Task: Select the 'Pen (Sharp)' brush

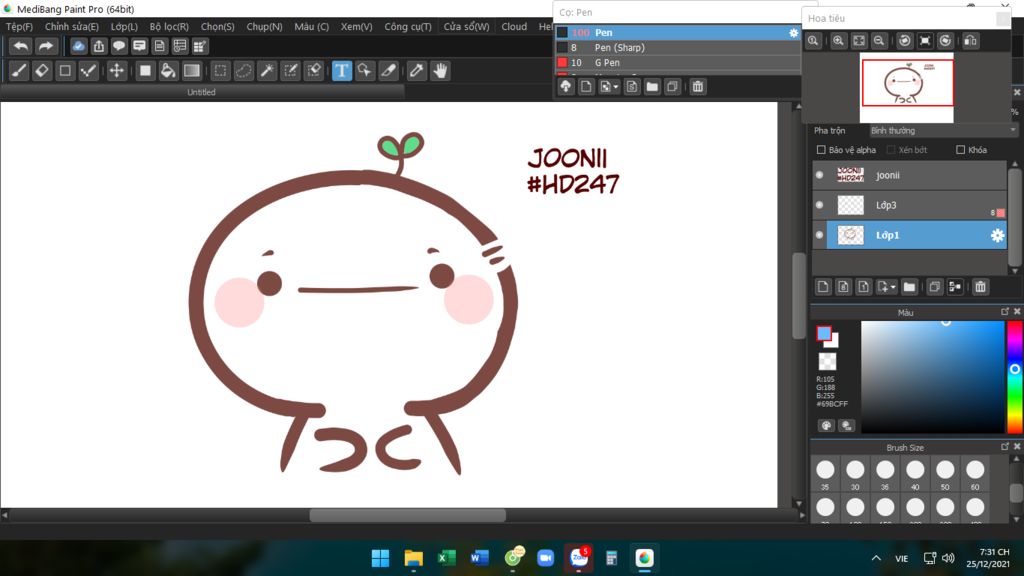Action: point(678,48)
